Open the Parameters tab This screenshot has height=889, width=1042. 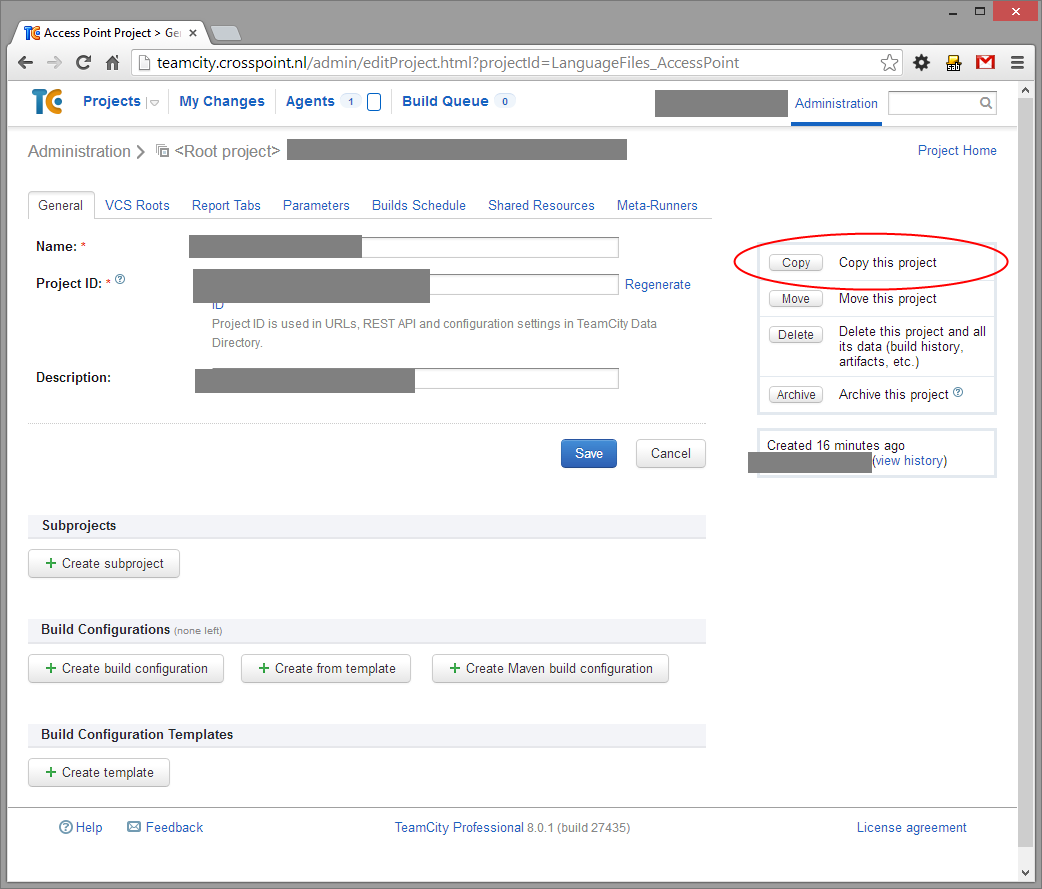pyautogui.click(x=316, y=205)
